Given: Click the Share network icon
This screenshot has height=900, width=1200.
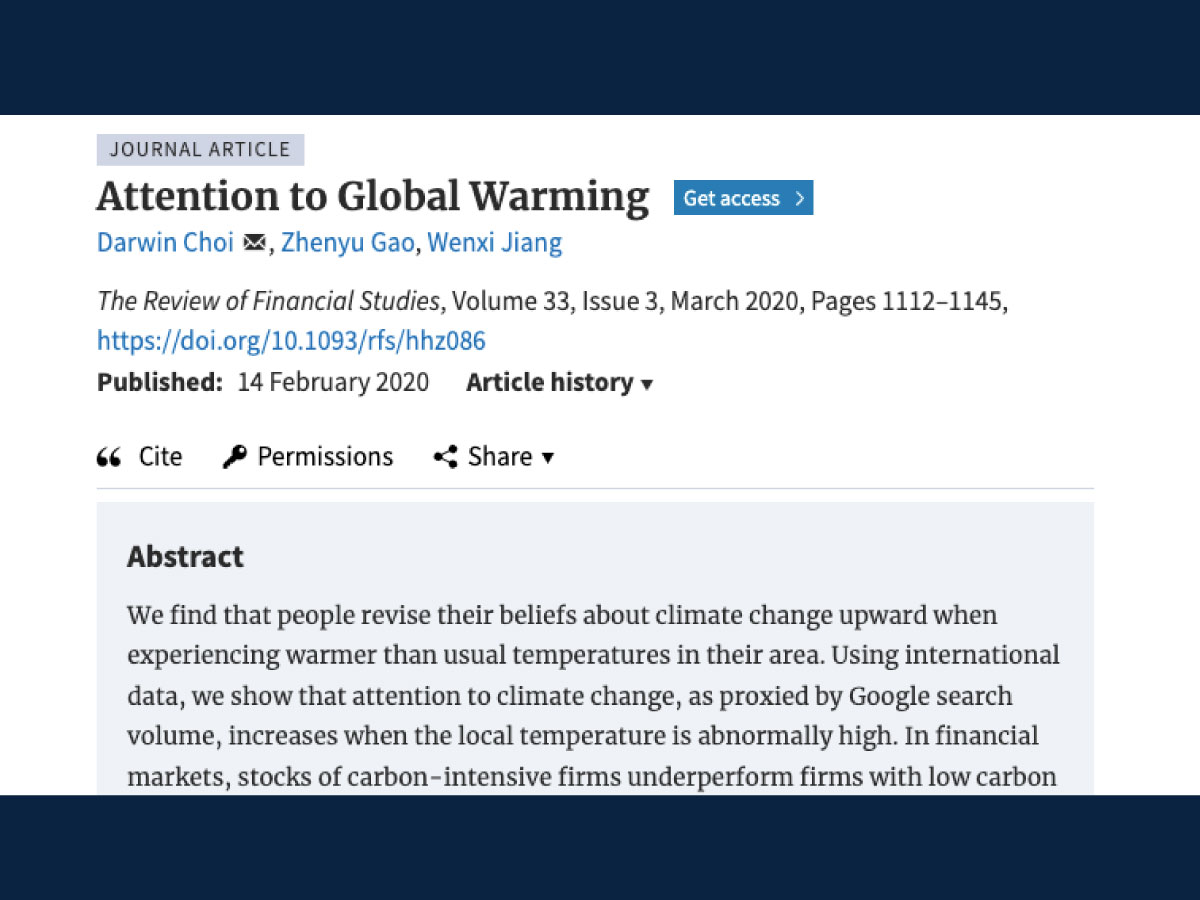Looking at the screenshot, I should [445, 457].
